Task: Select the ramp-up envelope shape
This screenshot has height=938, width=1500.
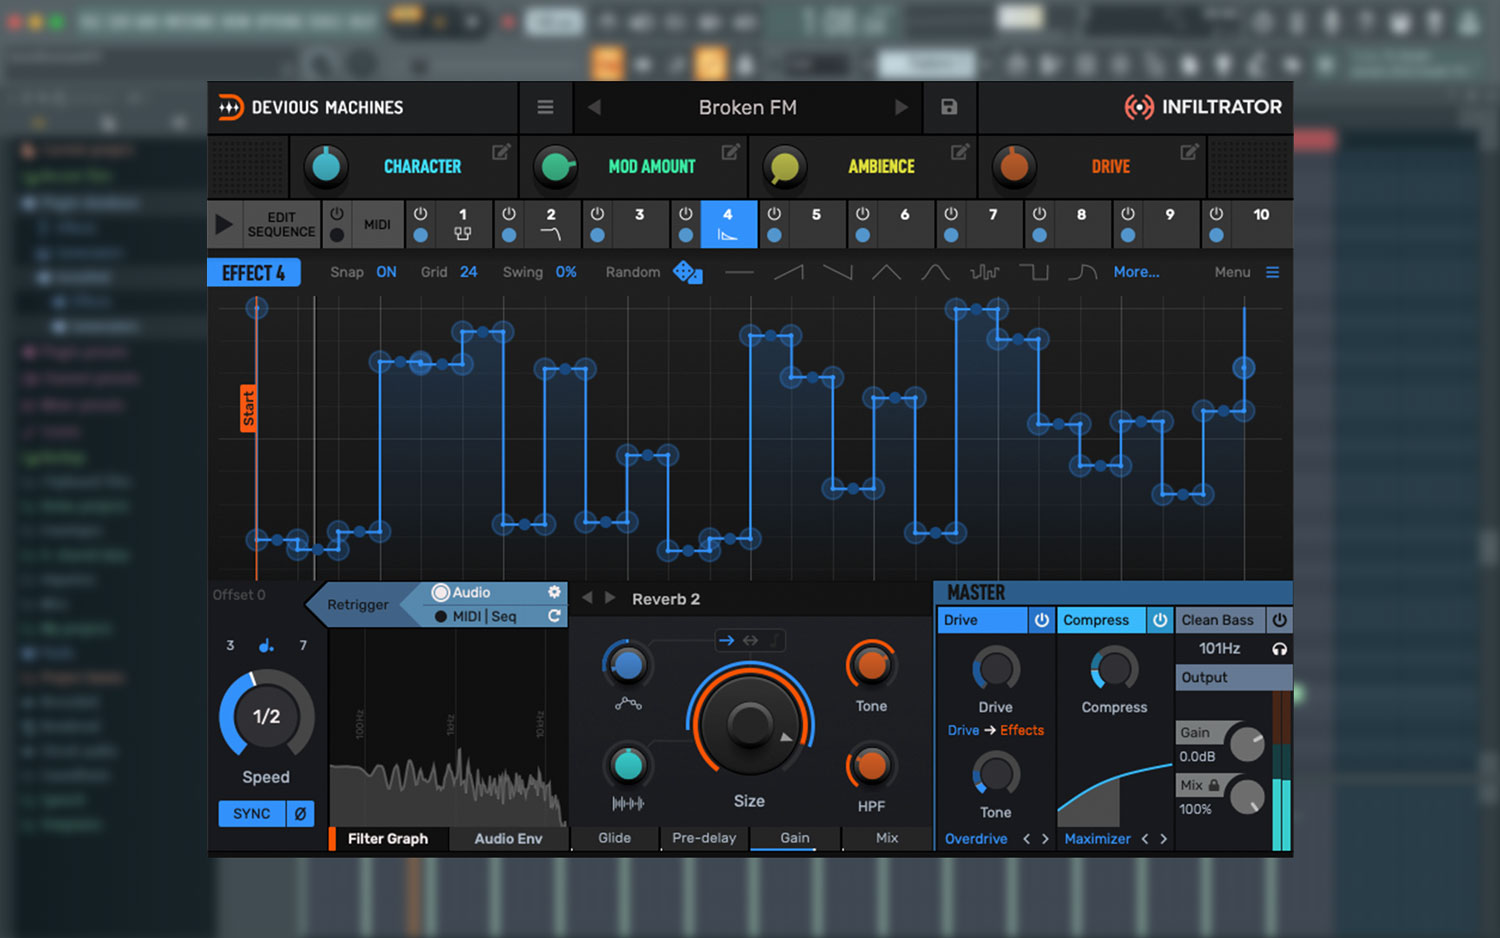Action: click(788, 272)
